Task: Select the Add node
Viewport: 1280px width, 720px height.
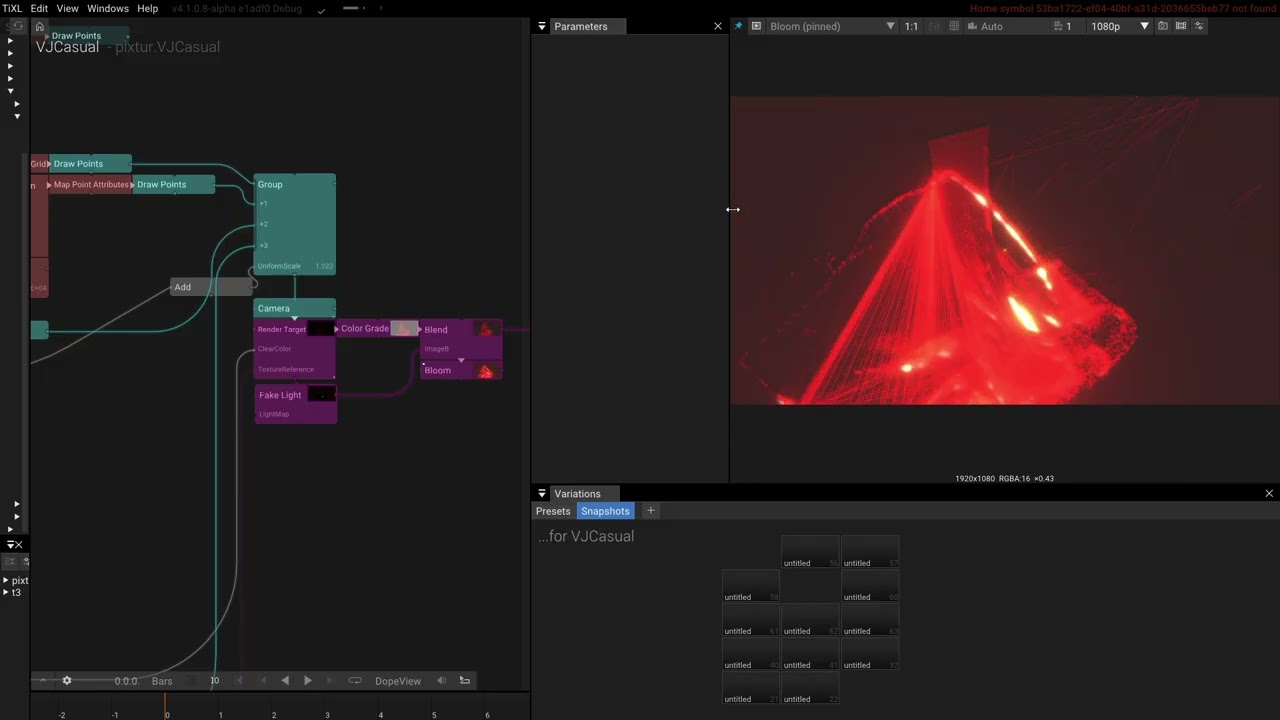Action: click(x=212, y=287)
